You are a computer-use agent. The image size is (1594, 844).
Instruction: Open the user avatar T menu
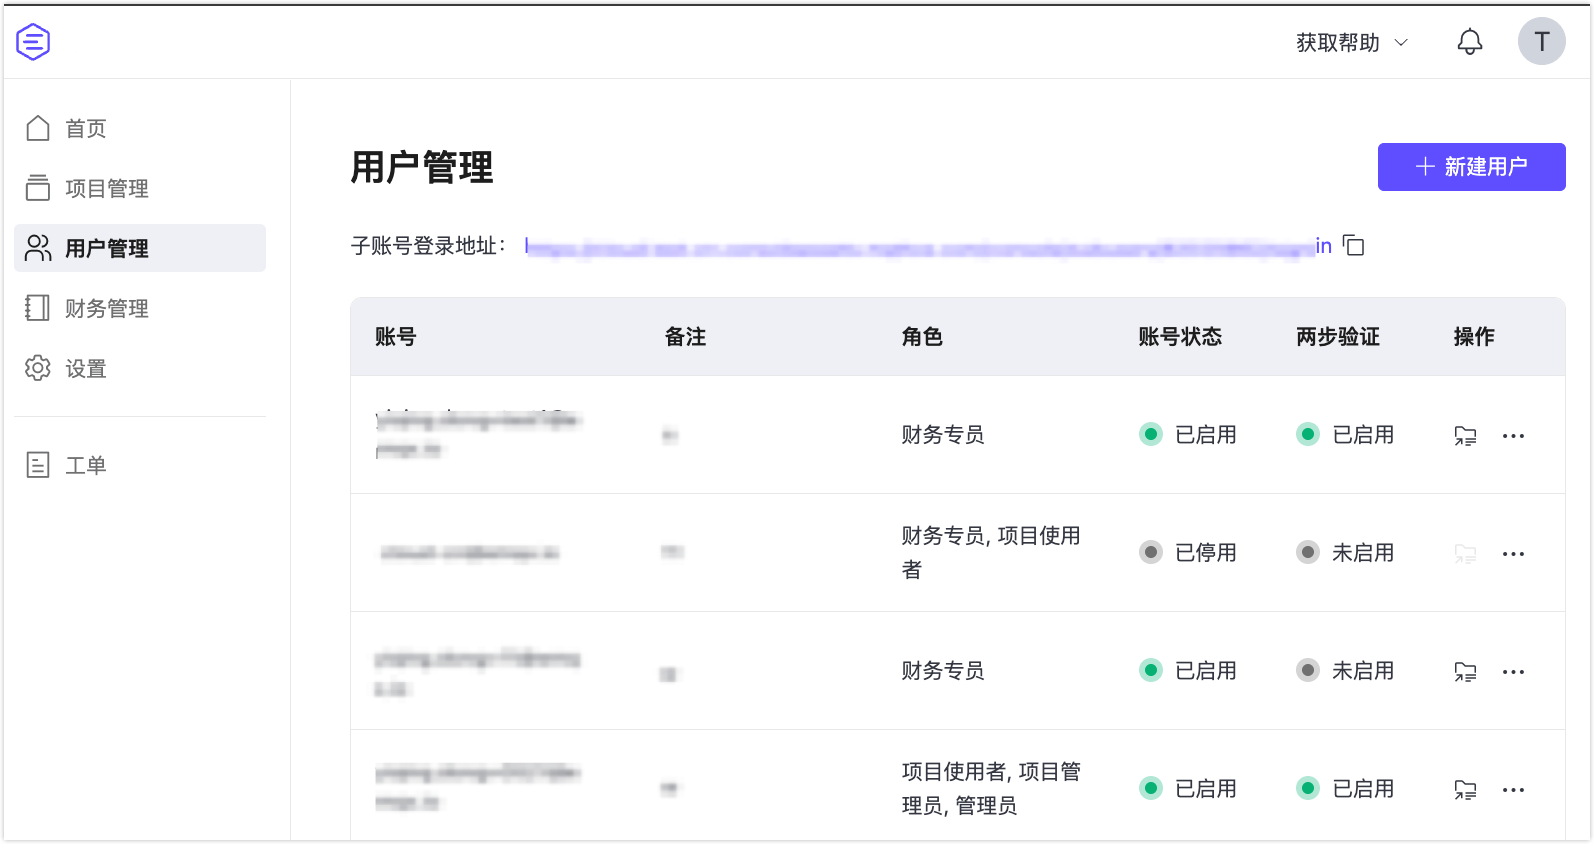pyautogui.click(x=1541, y=42)
